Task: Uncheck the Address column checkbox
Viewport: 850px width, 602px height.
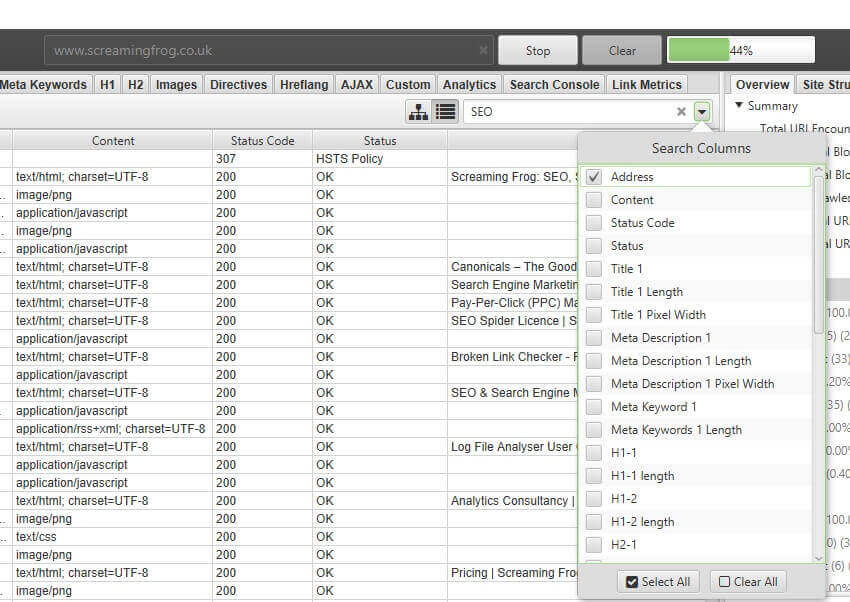Action: point(594,177)
